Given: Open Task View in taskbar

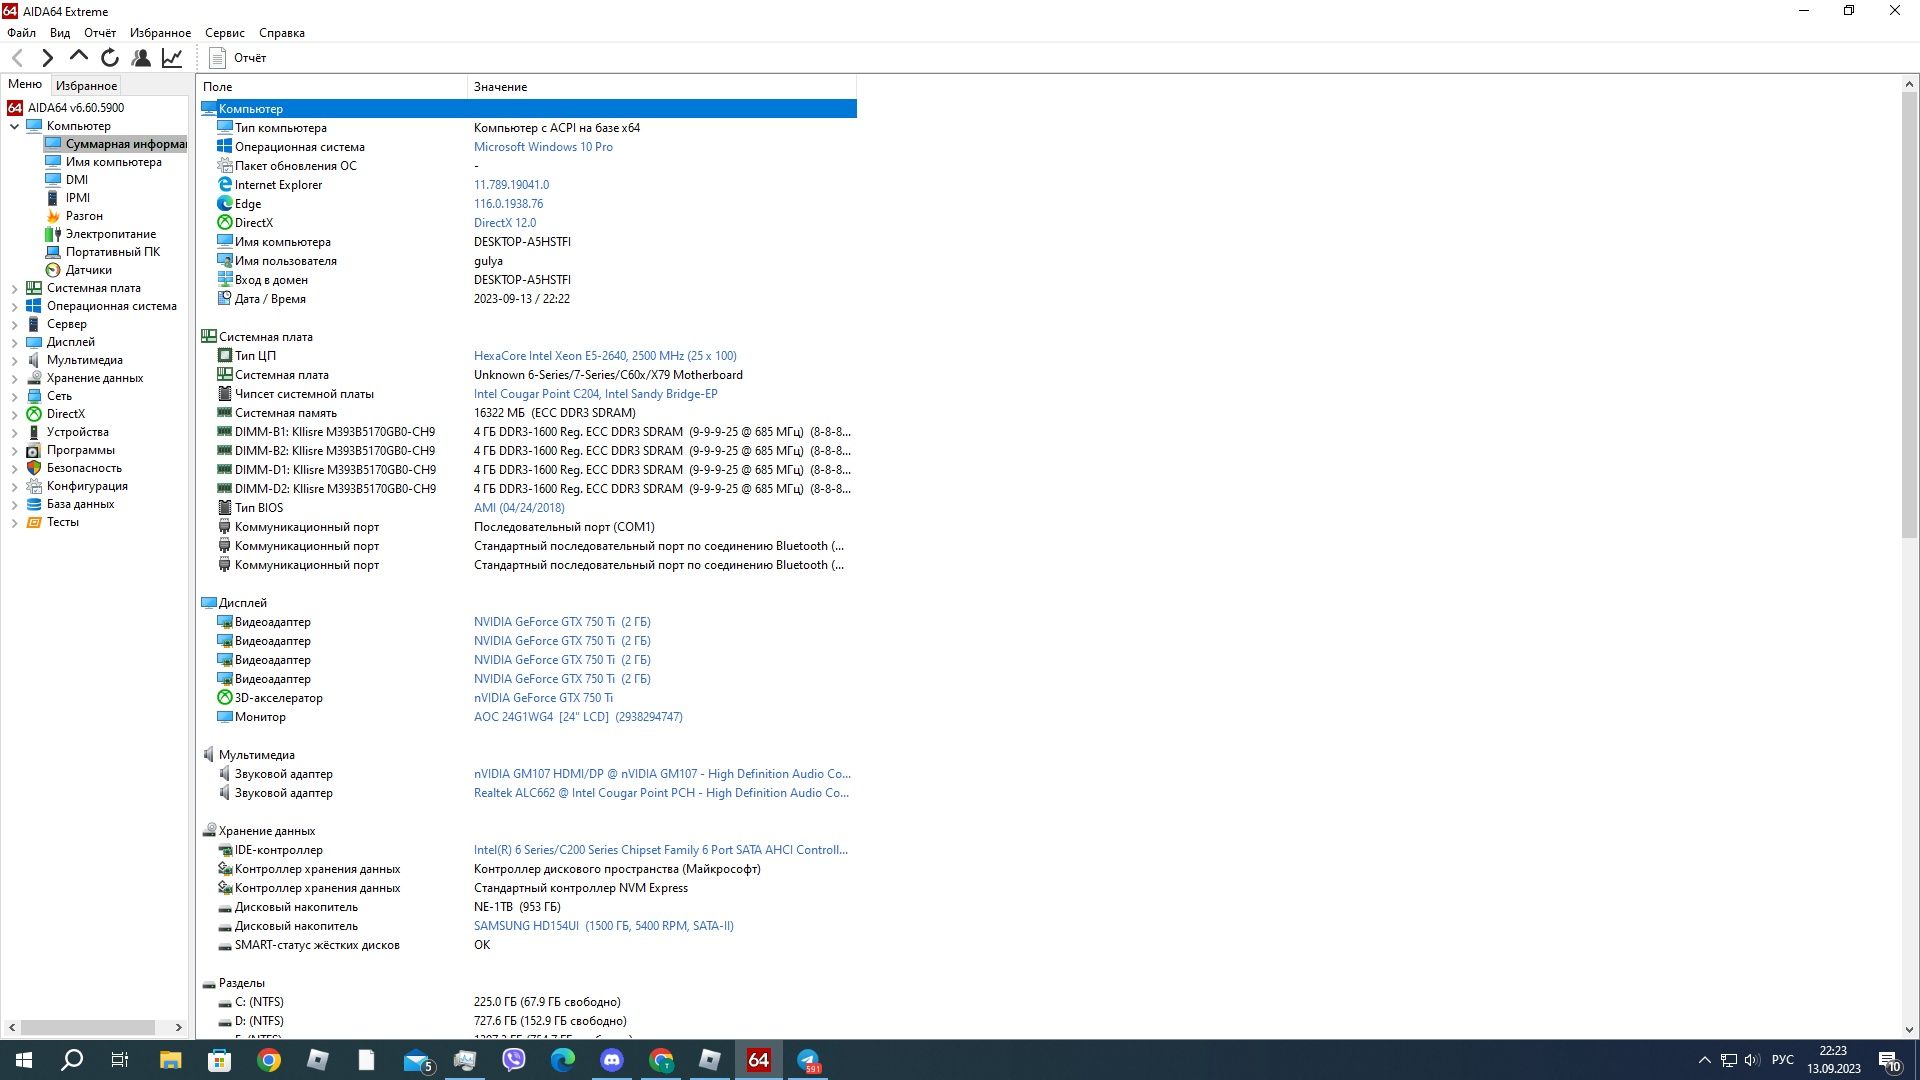Looking at the screenshot, I should [x=120, y=1060].
